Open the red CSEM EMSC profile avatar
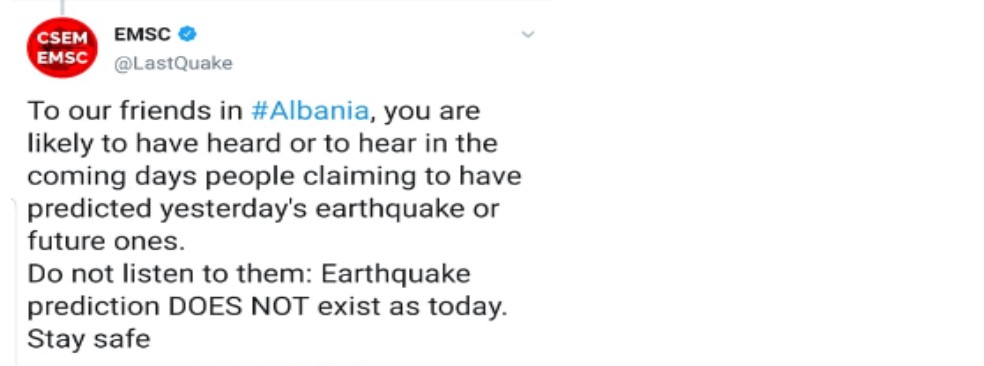 (62, 48)
